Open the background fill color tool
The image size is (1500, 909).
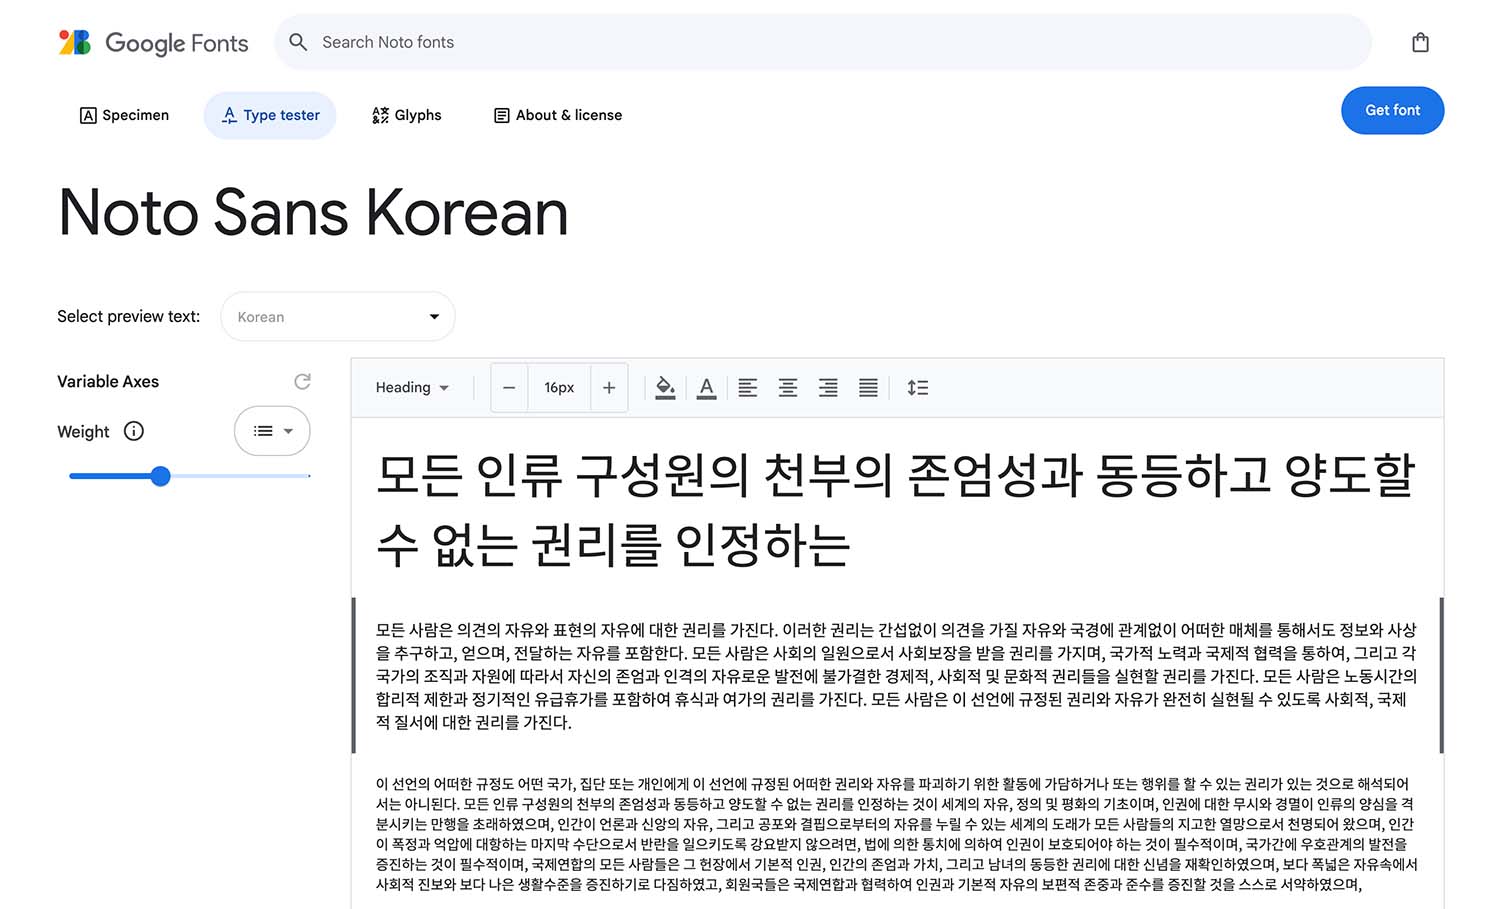tap(665, 388)
